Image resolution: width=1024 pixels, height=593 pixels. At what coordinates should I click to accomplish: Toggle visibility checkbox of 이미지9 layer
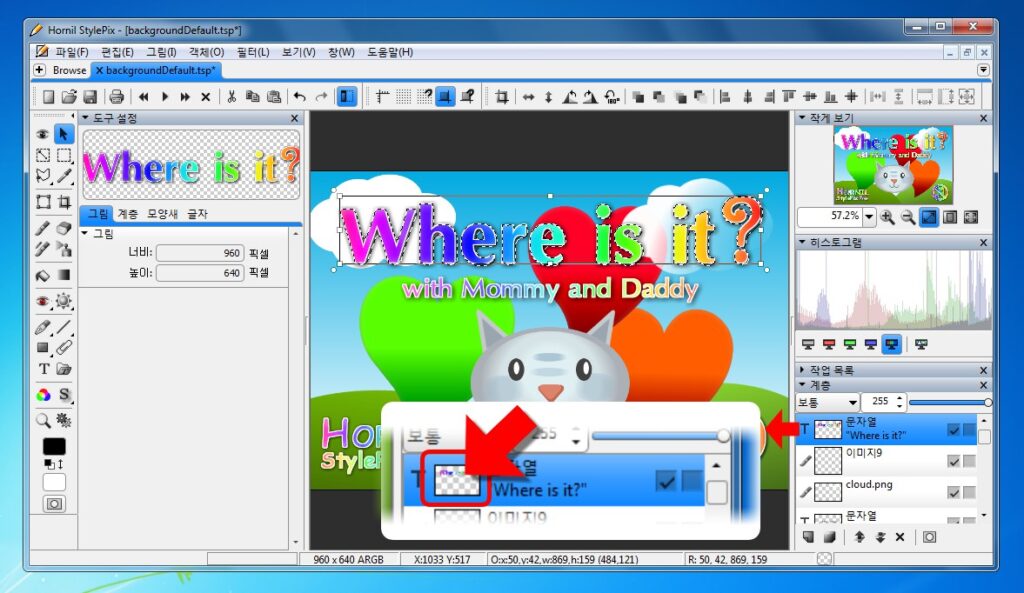(x=953, y=461)
